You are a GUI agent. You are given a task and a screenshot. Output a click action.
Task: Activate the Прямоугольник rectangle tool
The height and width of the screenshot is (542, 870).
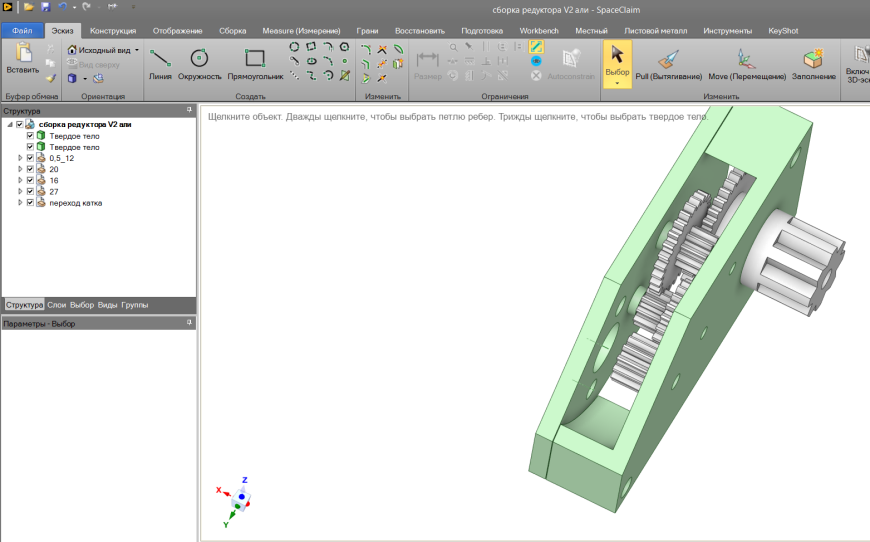(255, 63)
